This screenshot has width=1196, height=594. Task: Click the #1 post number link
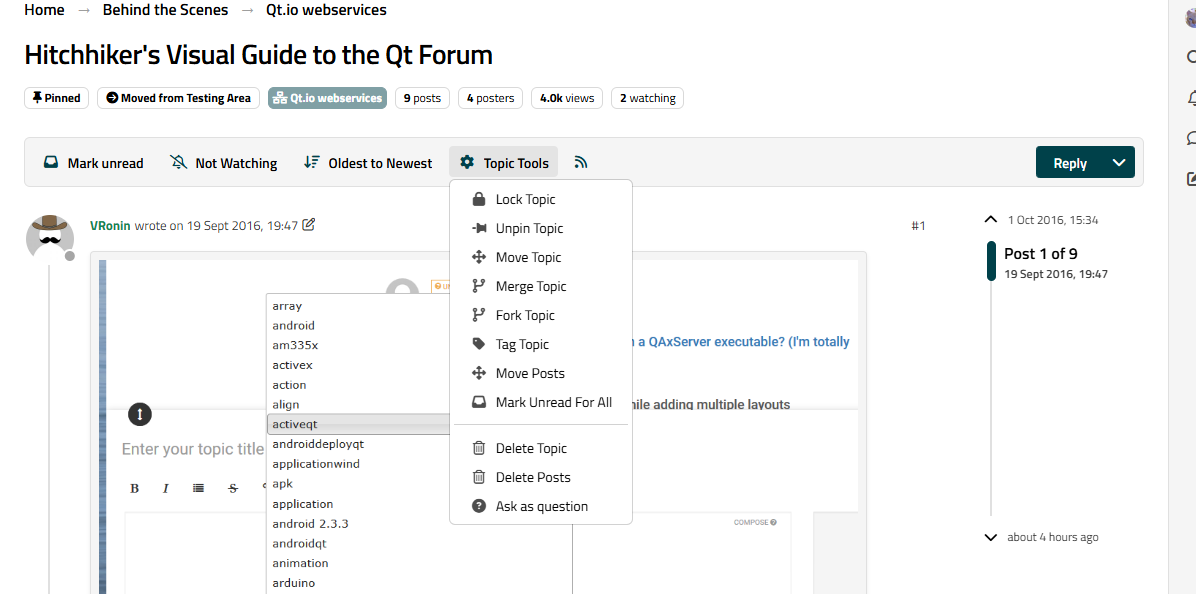[x=918, y=225]
